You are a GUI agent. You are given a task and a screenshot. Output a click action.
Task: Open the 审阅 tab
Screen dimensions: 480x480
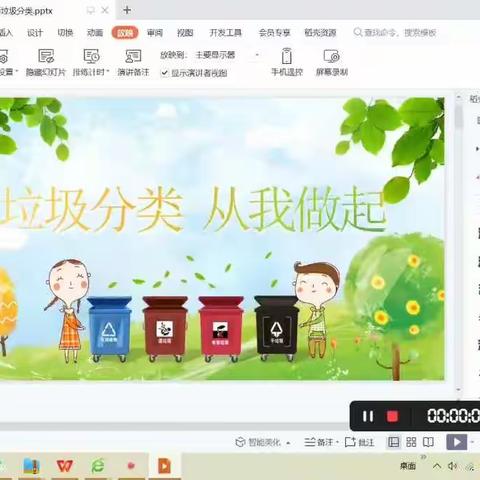(155, 33)
